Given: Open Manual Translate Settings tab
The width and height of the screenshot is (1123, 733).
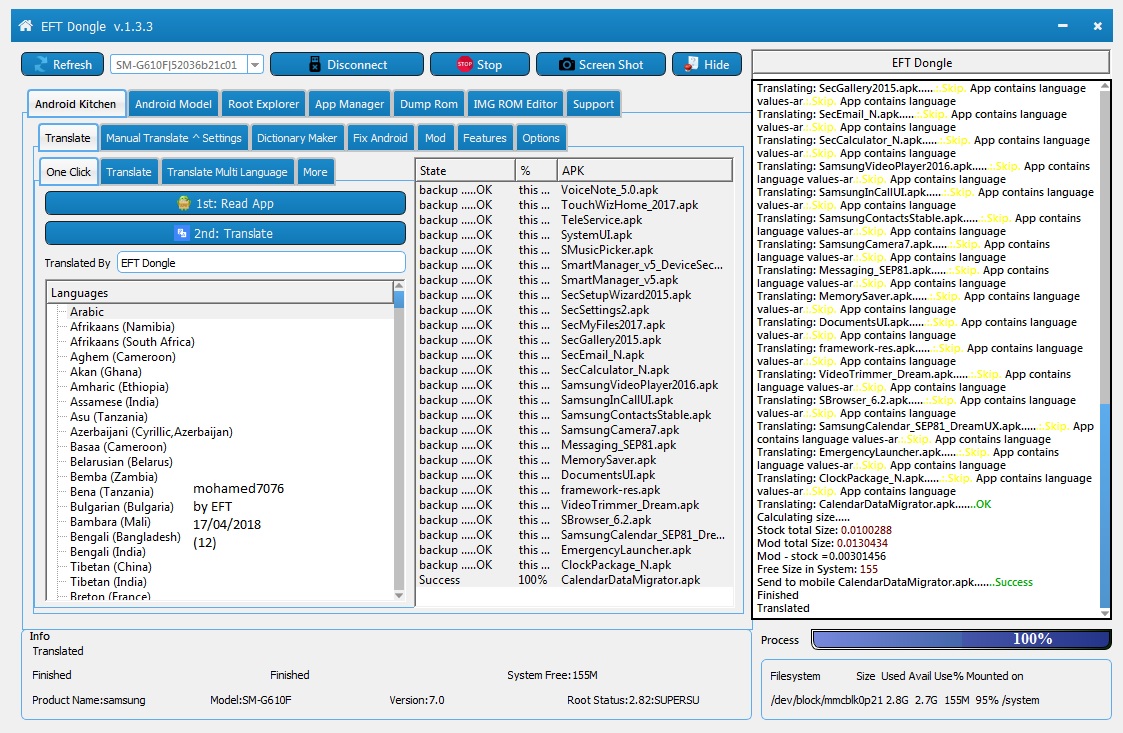Looking at the screenshot, I should [174, 138].
